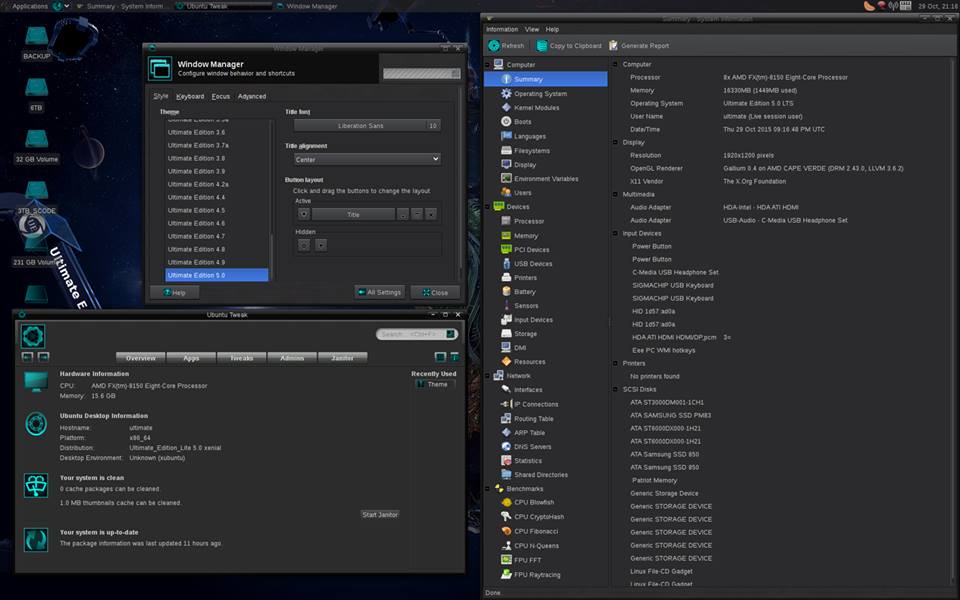The image size is (960, 600).
Task: Click Close button in Window Manager dialog
Action: 435,293
